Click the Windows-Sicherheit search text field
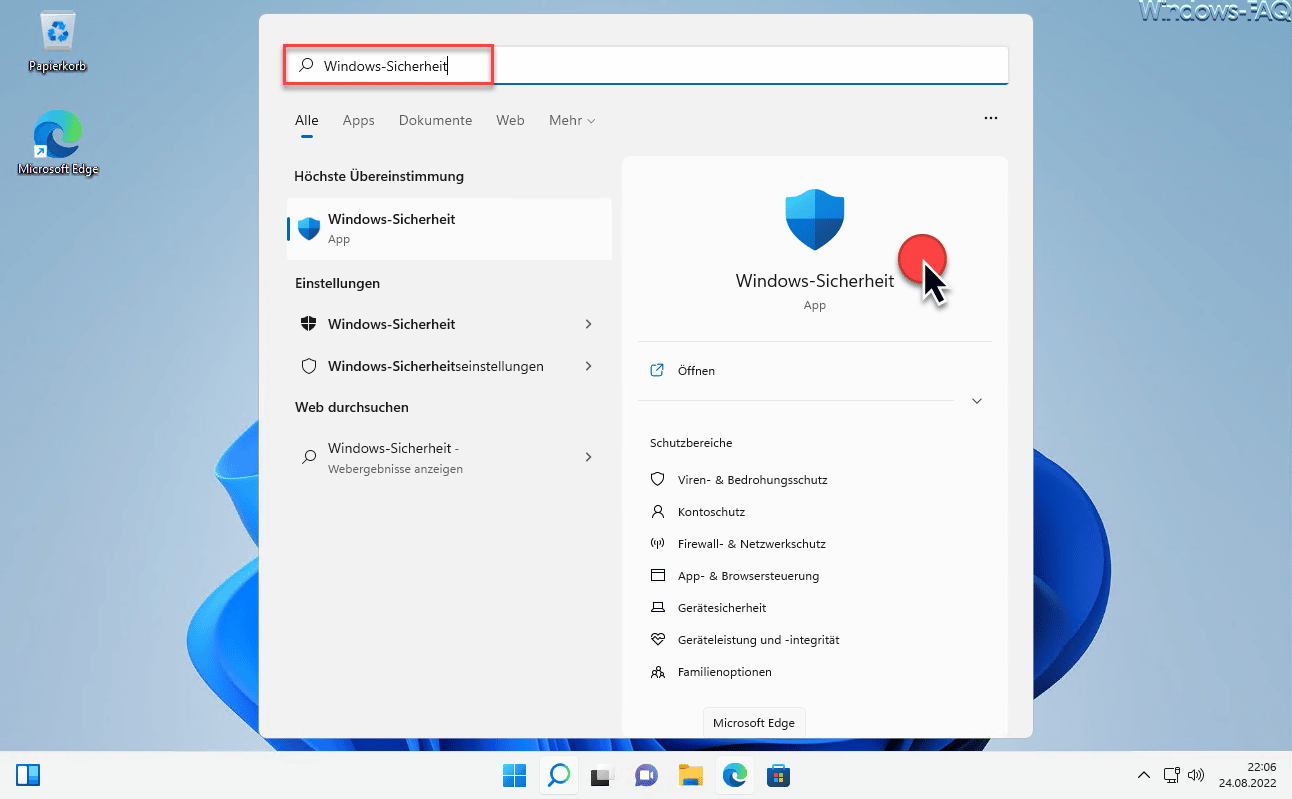 646,66
